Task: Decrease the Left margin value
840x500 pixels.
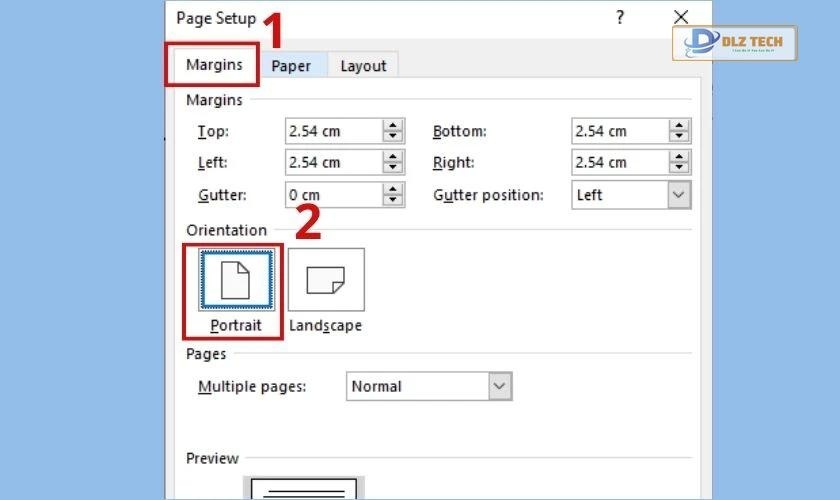Action: pos(393,168)
